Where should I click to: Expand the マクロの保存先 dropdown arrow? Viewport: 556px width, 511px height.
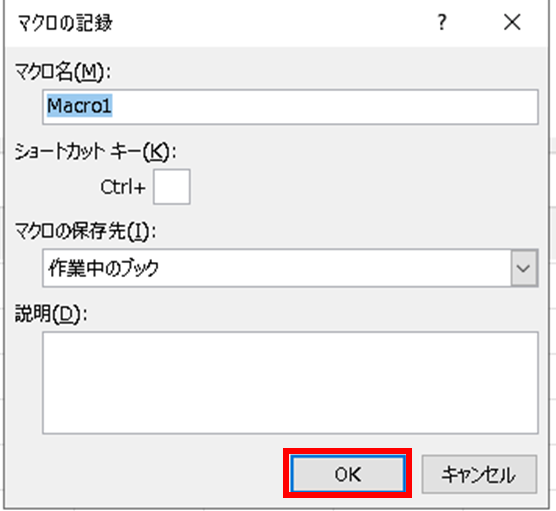pos(524,268)
